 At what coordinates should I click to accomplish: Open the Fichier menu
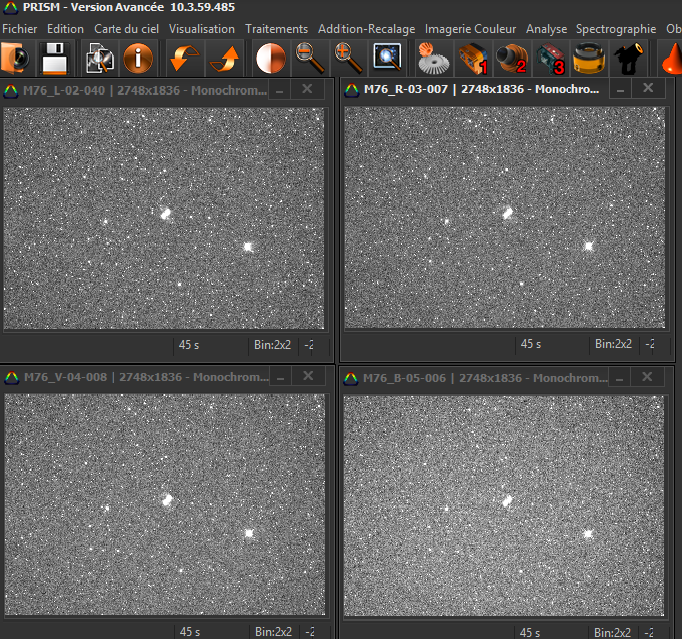pos(20,29)
